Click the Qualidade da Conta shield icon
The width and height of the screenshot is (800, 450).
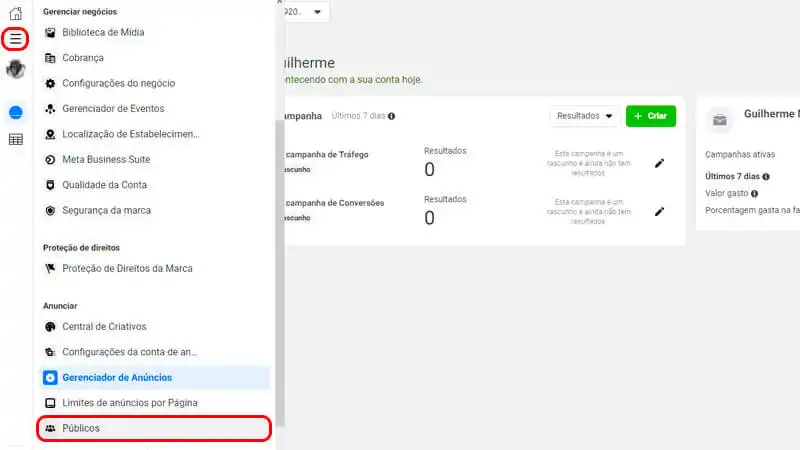50,185
